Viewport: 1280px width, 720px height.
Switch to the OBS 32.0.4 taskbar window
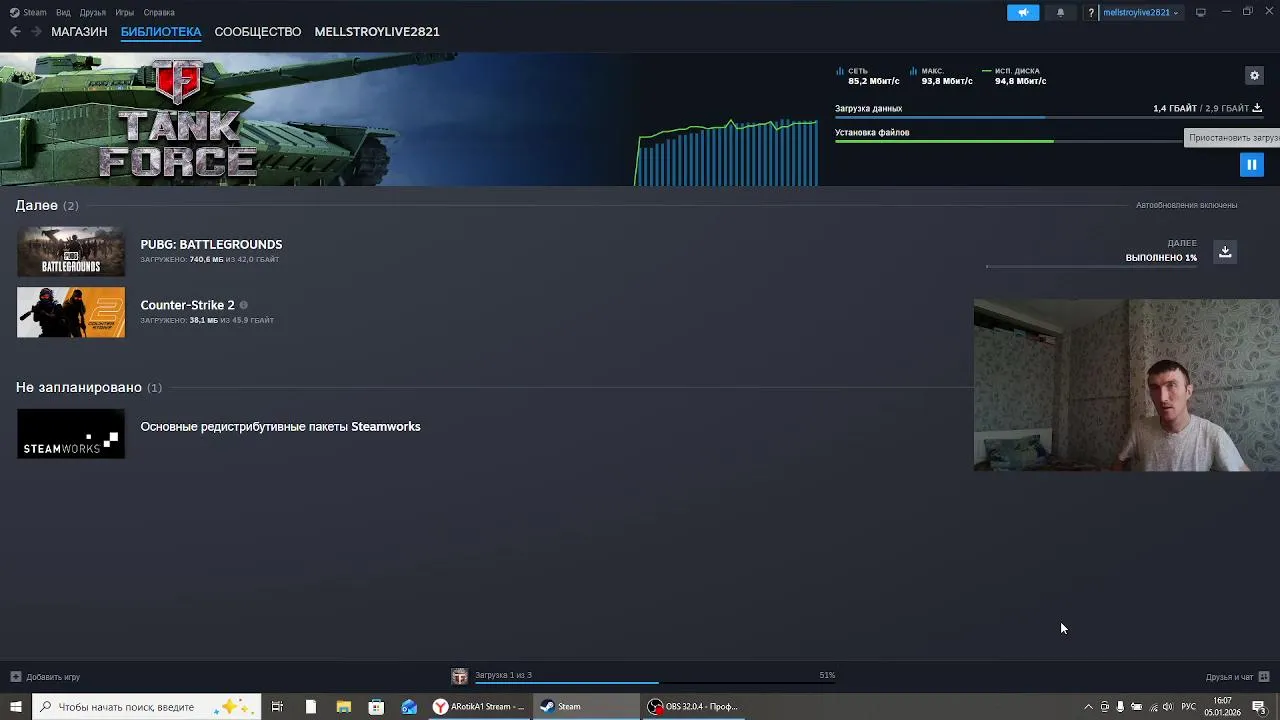(692, 707)
